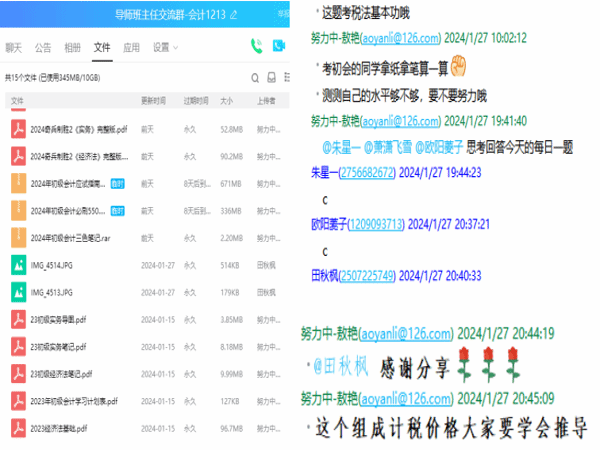Sort files by 更新时间 column

click(152, 101)
